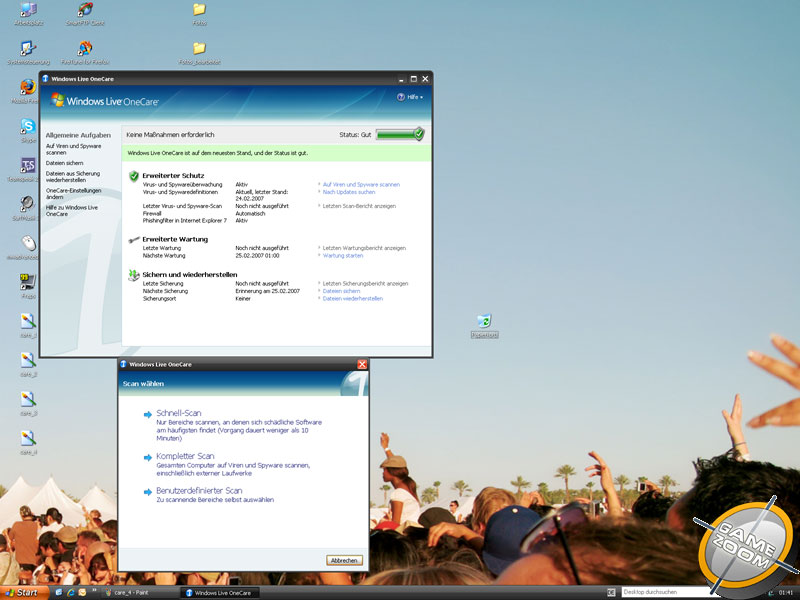Click the 'Auf Viren und Spyware scannen' link at right
Image resolution: width=800 pixels, height=600 pixels.
pyautogui.click(x=361, y=185)
